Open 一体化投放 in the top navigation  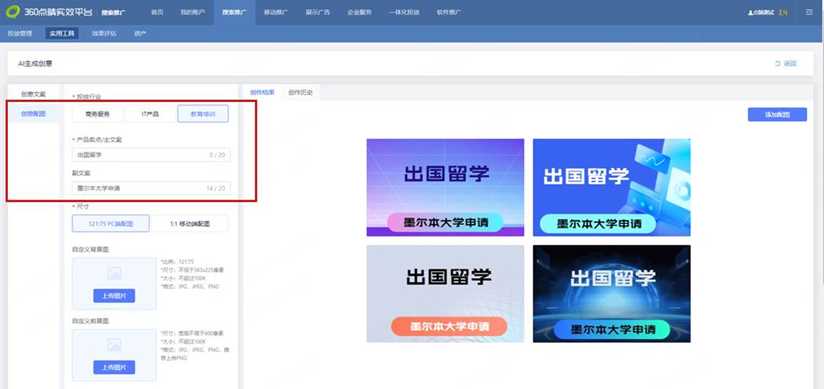click(x=404, y=12)
